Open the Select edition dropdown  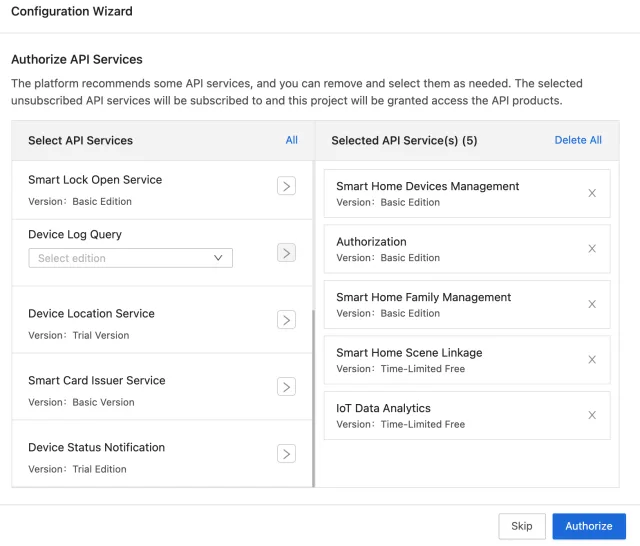coord(130,258)
